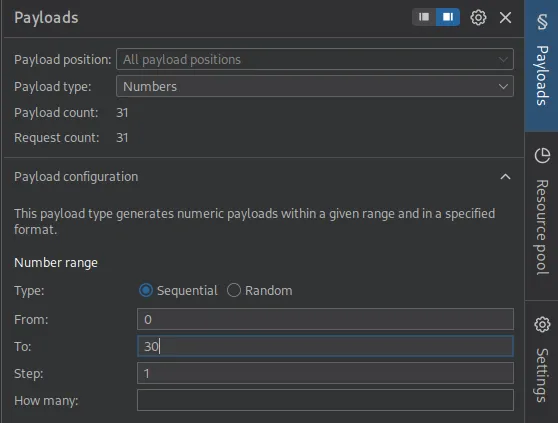Open the Payload position dropdown
The height and width of the screenshot is (423, 558).
(x=315, y=59)
